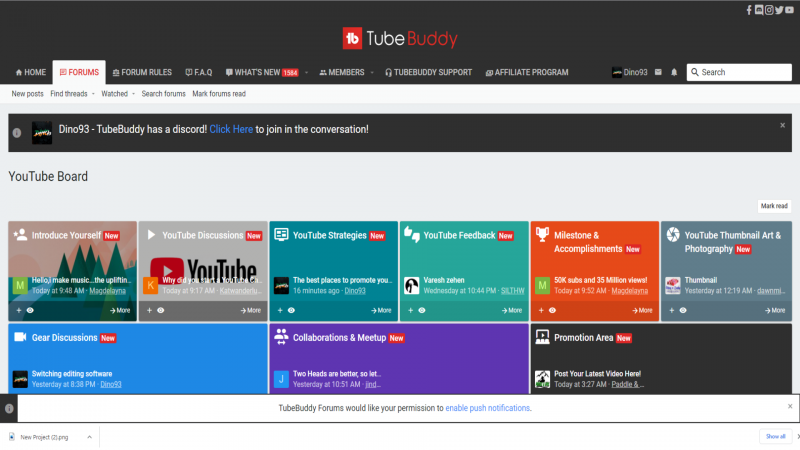
Task: Click the Mark read button
Action: (x=774, y=206)
